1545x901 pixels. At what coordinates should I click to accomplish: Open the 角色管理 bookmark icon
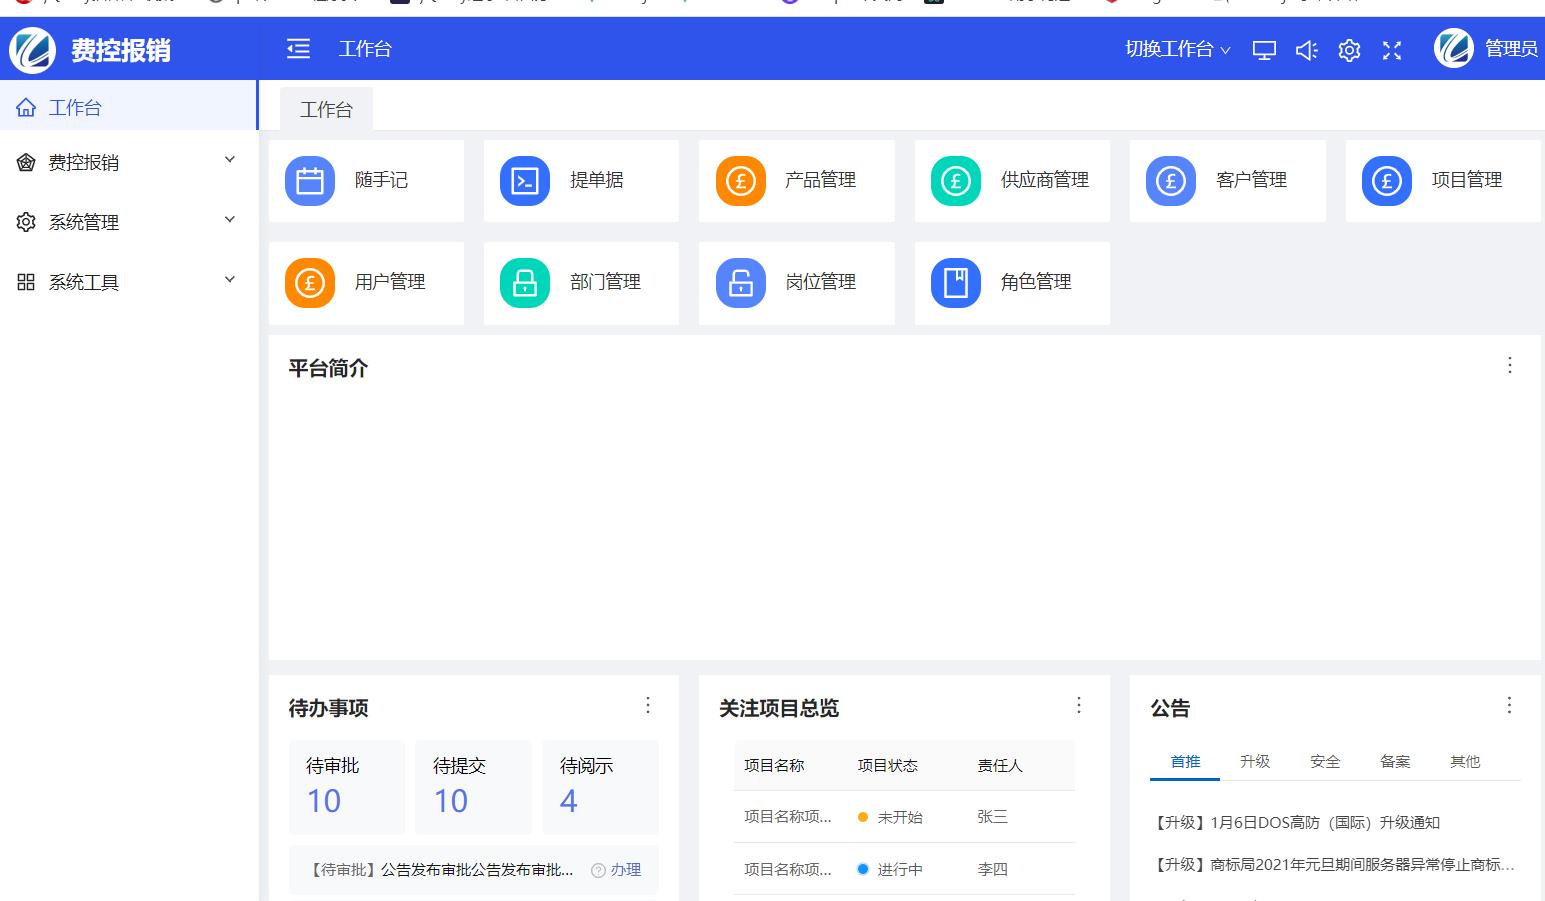(x=956, y=283)
